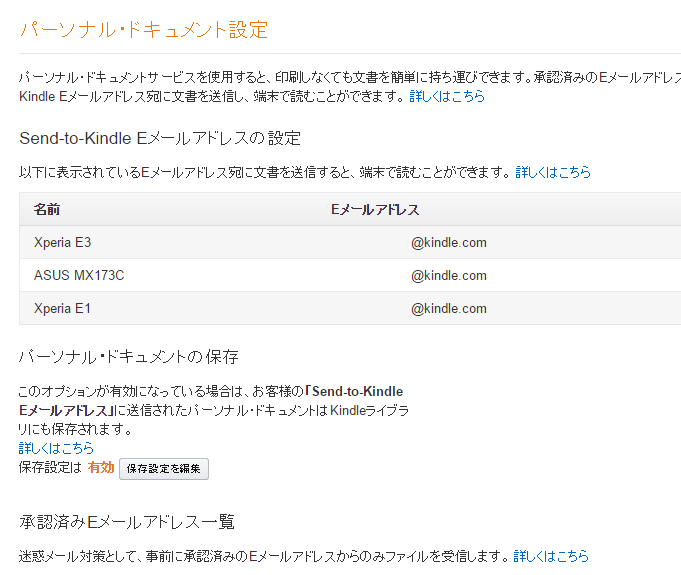Select the Xperia E3 device name
The height and width of the screenshot is (575, 681).
coord(63,242)
